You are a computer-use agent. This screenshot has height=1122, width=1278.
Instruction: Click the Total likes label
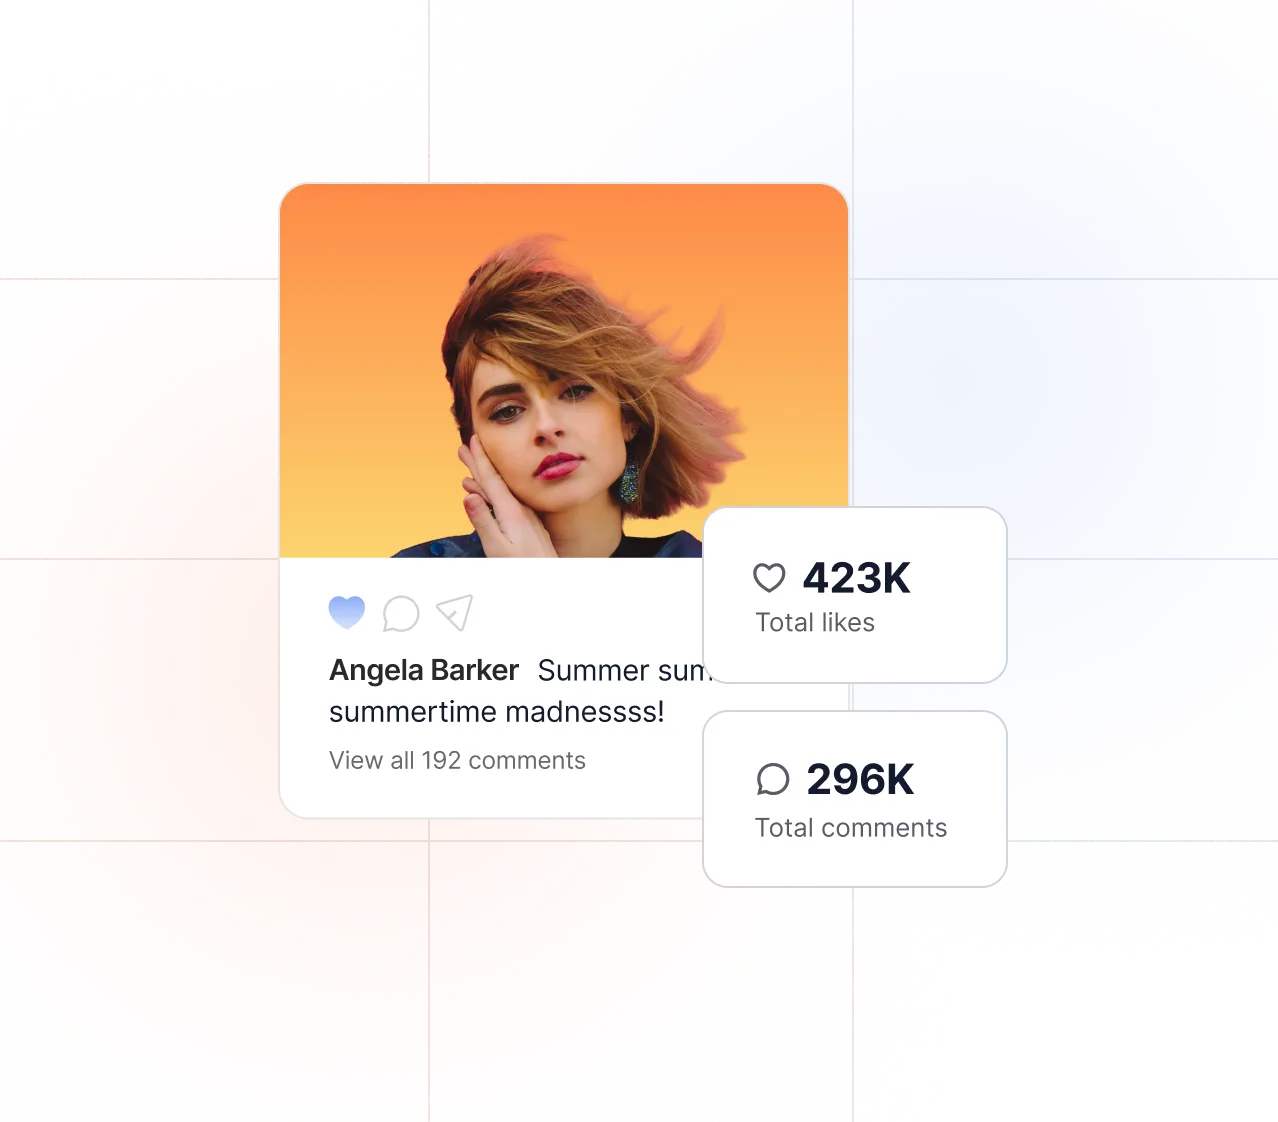[x=815, y=622]
